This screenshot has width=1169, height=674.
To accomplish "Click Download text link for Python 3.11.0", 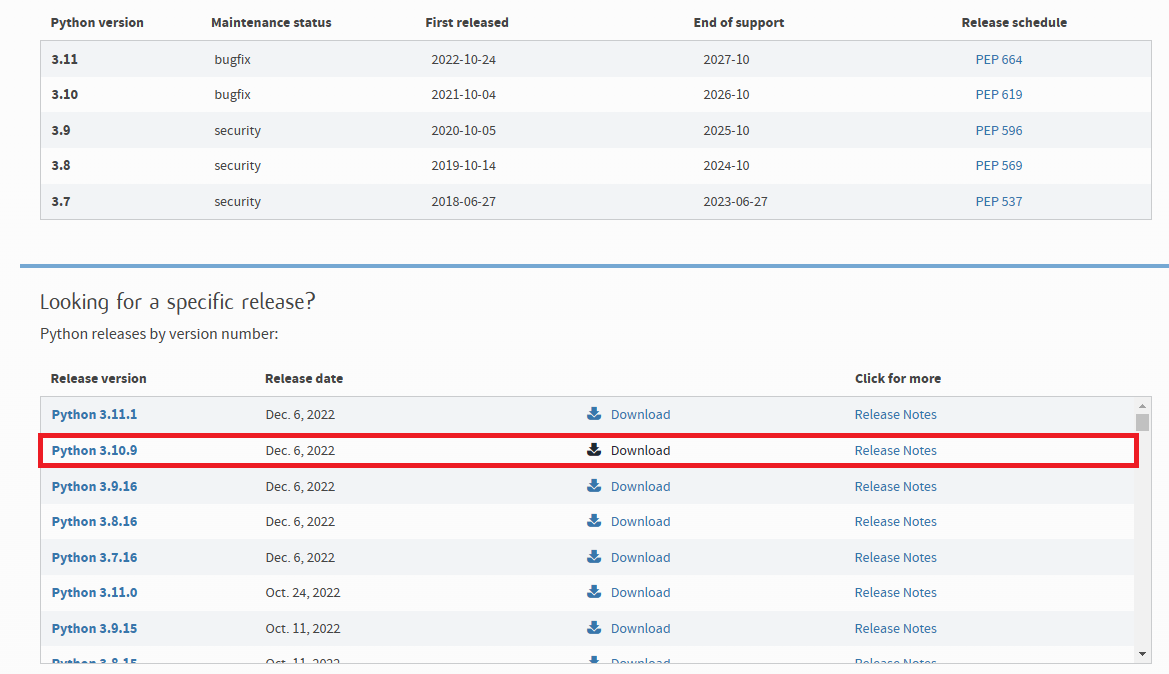I will 640,592.
